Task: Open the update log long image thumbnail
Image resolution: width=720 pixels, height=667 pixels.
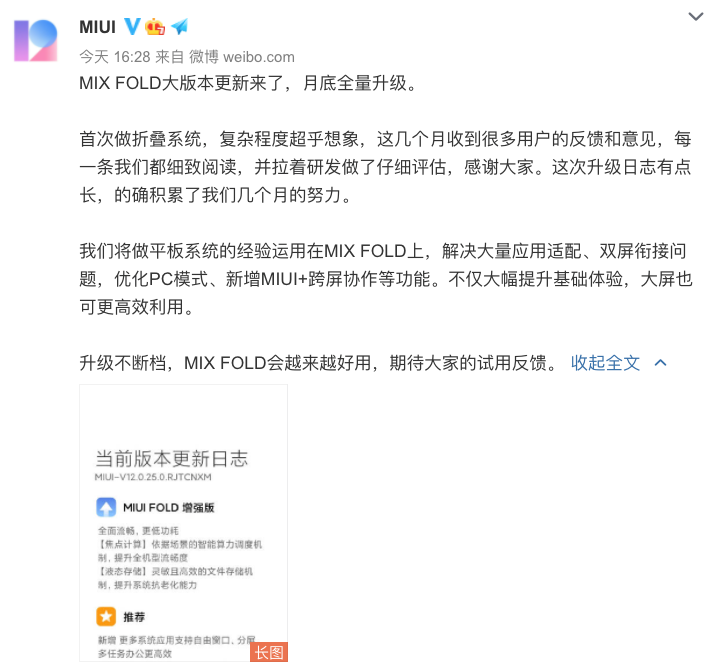Action: coord(184,523)
